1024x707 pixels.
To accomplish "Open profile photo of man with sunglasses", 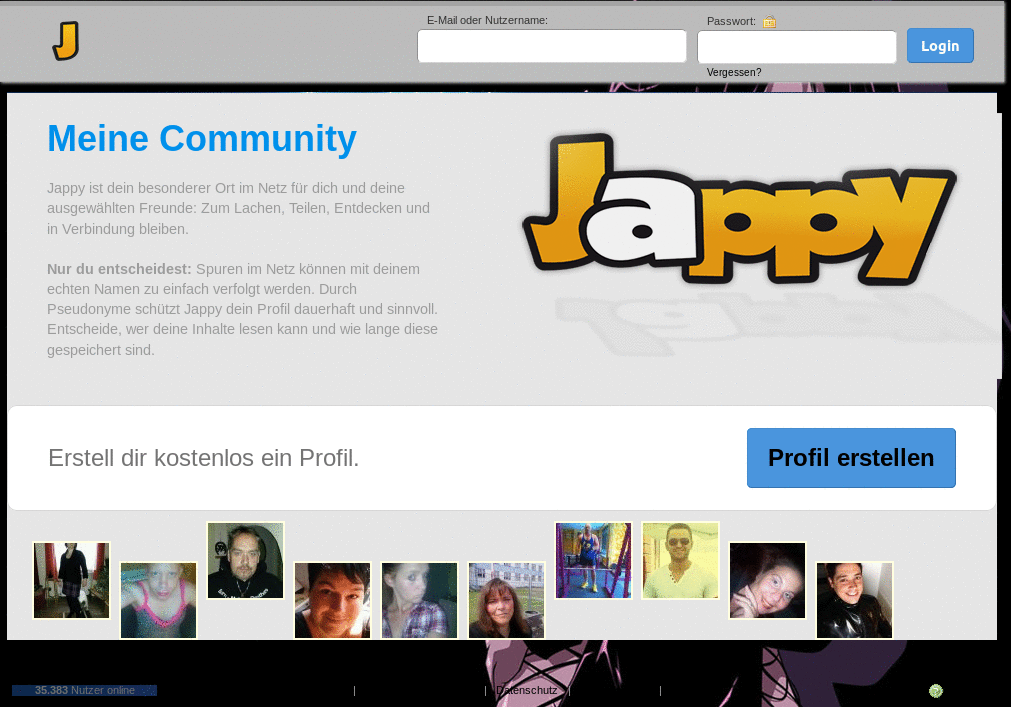I will pyautogui.click(x=680, y=560).
